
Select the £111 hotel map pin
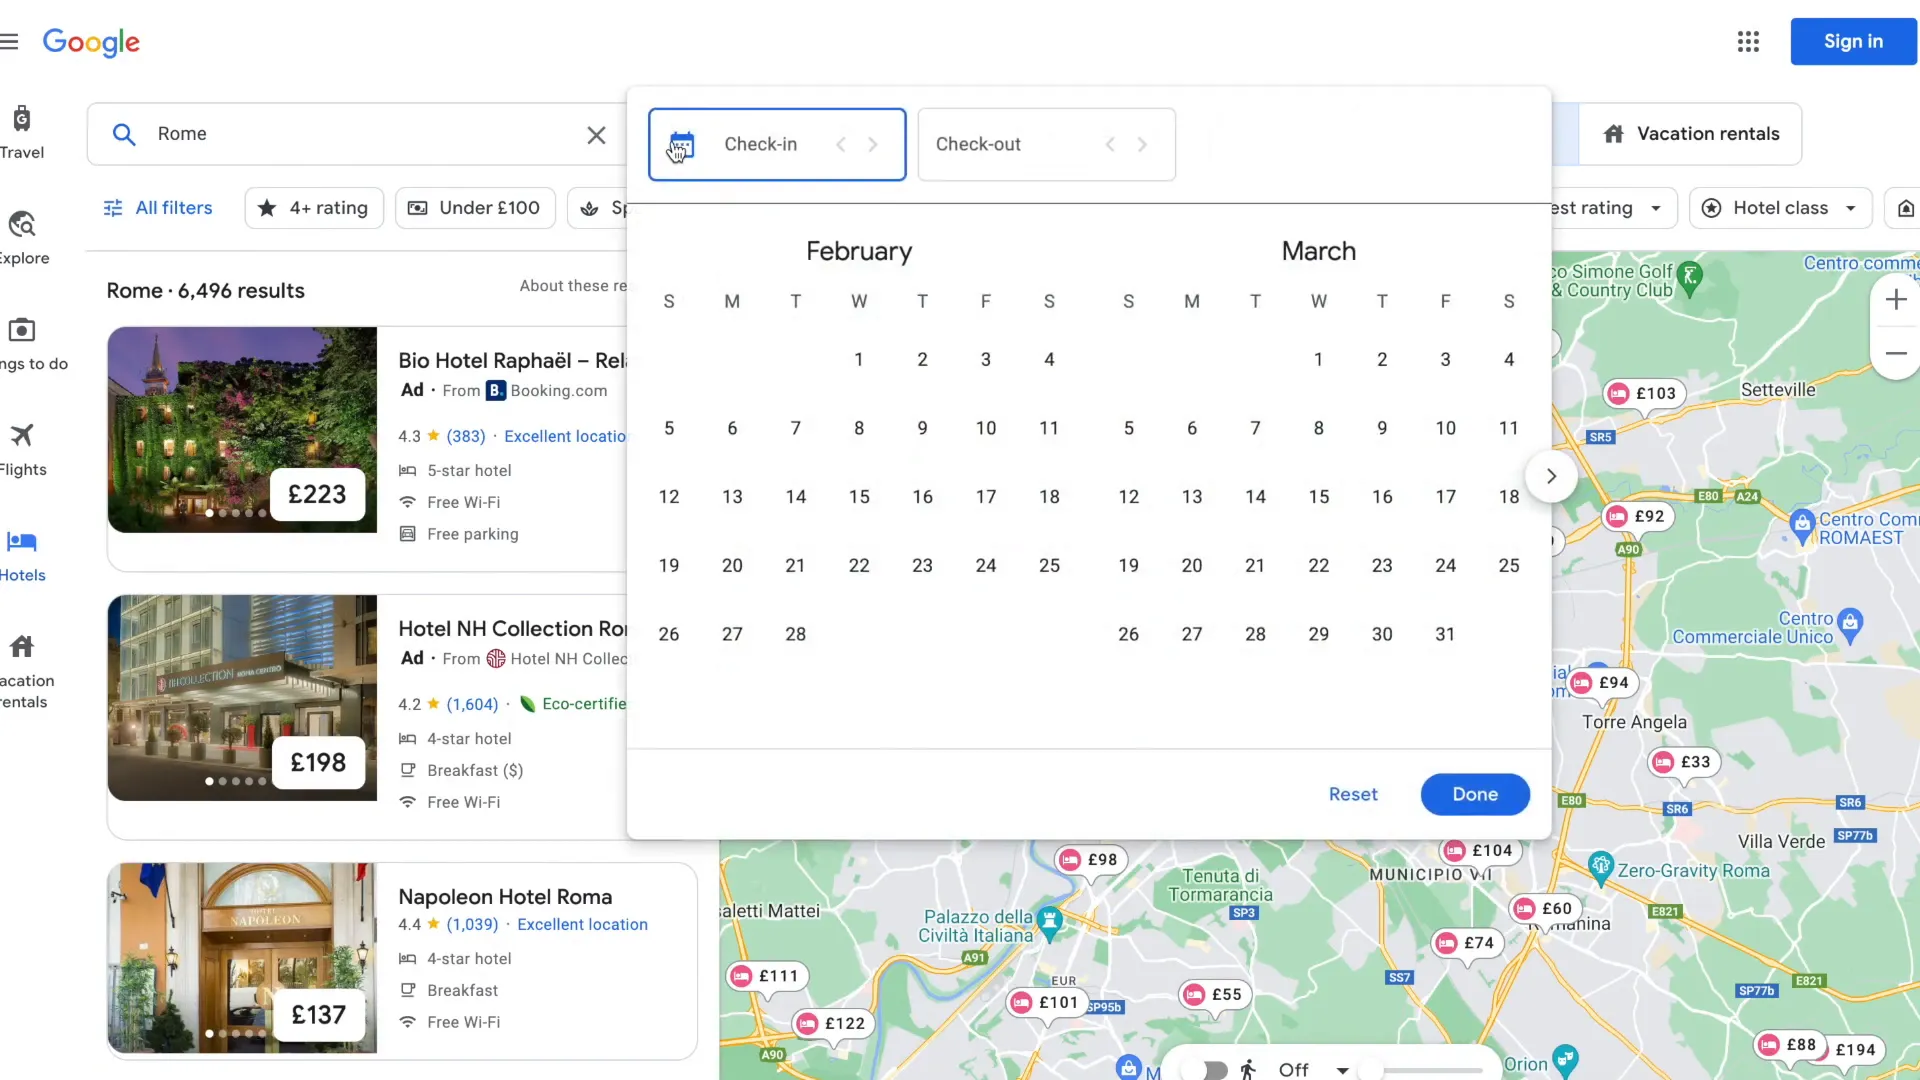(x=767, y=977)
